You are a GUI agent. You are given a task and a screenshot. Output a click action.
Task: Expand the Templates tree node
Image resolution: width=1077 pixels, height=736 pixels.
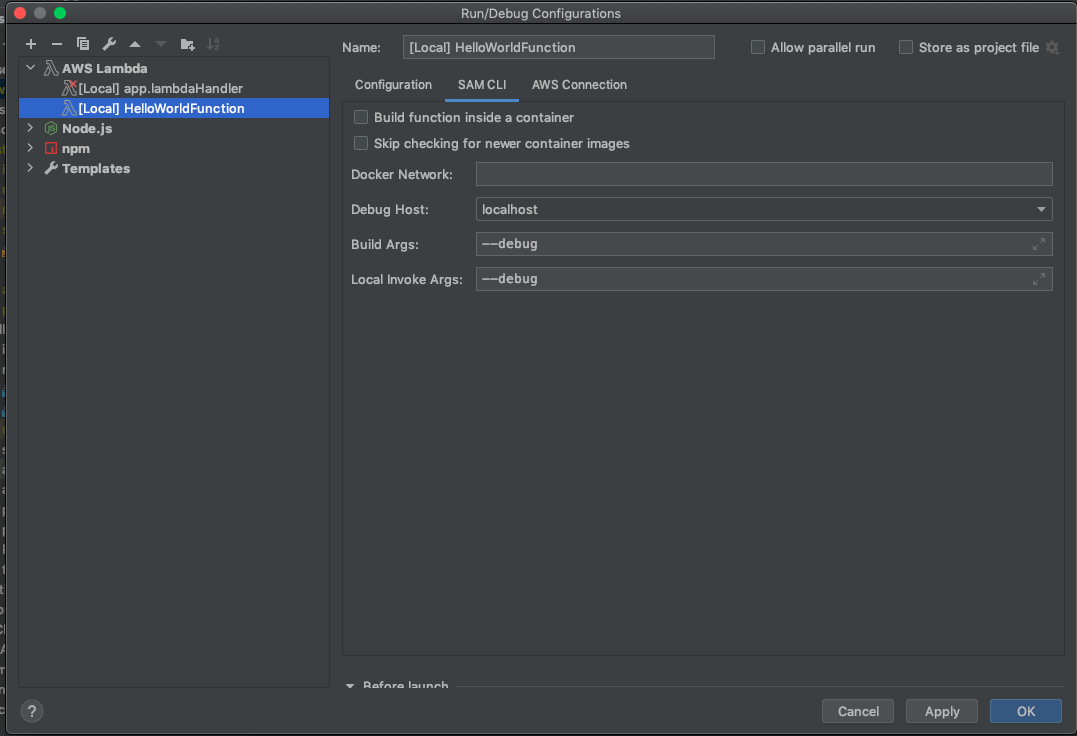point(30,168)
